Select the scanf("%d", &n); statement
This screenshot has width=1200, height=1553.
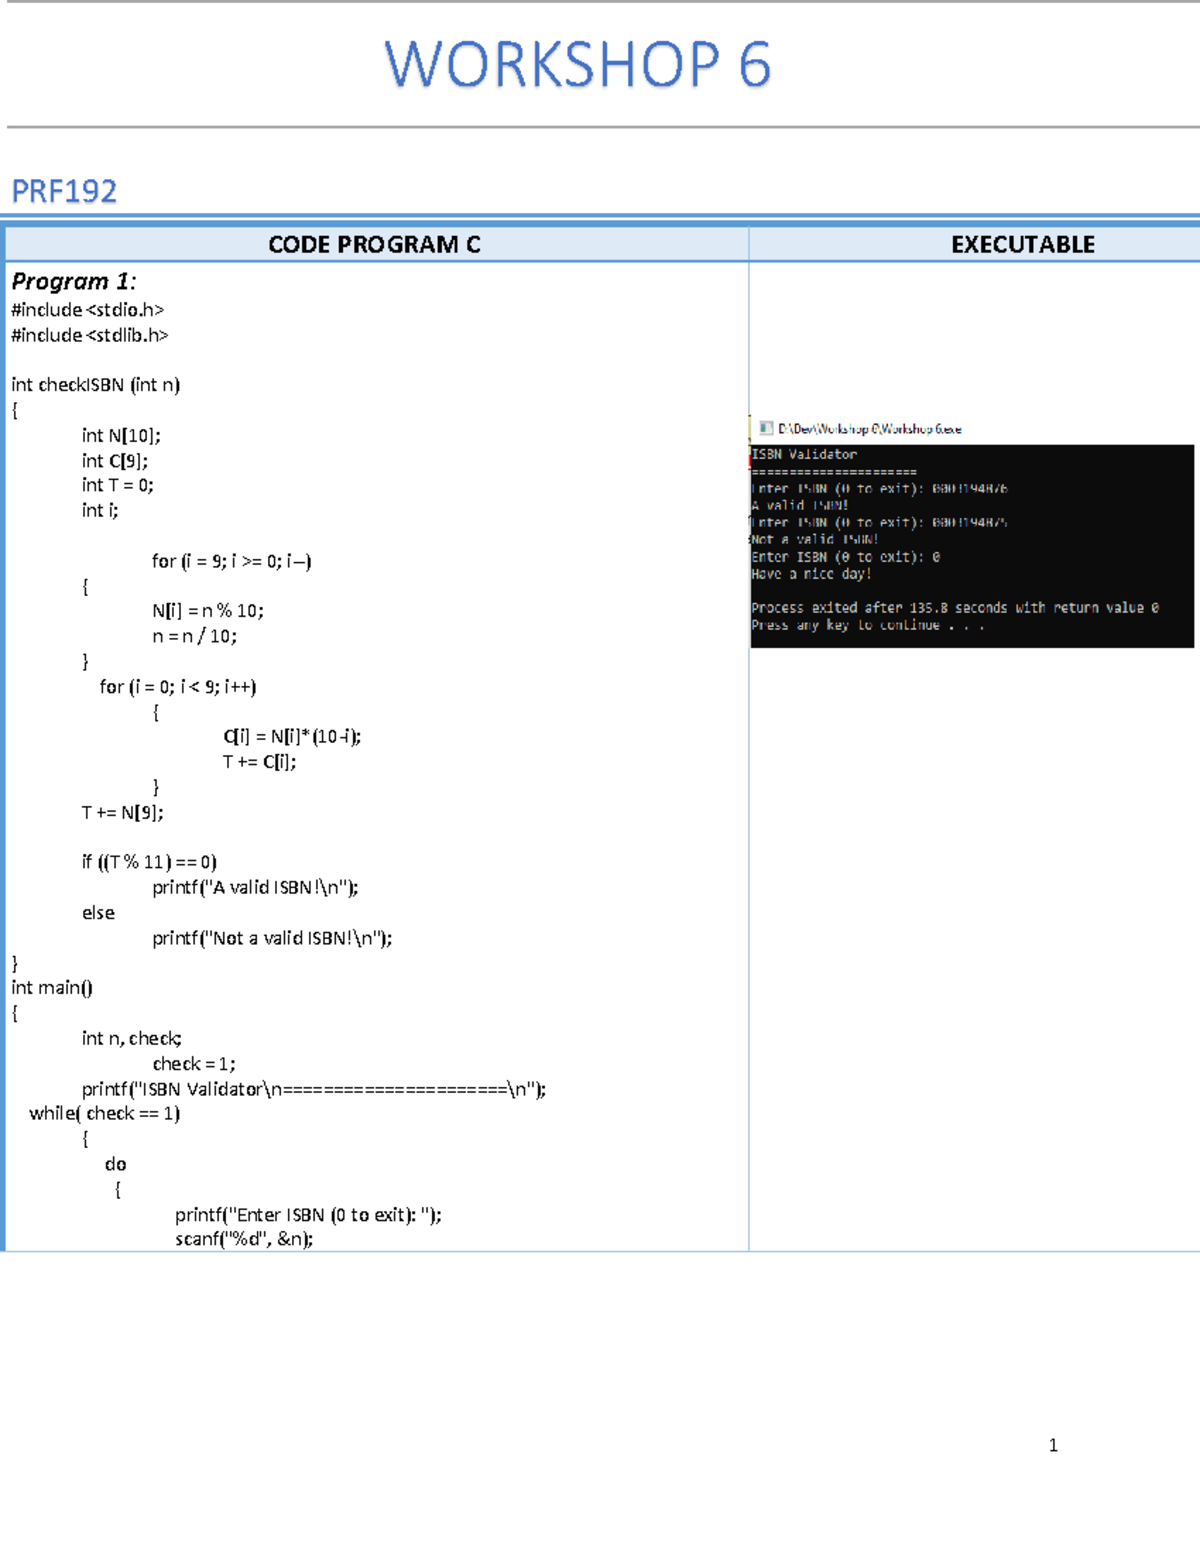pos(244,1240)
